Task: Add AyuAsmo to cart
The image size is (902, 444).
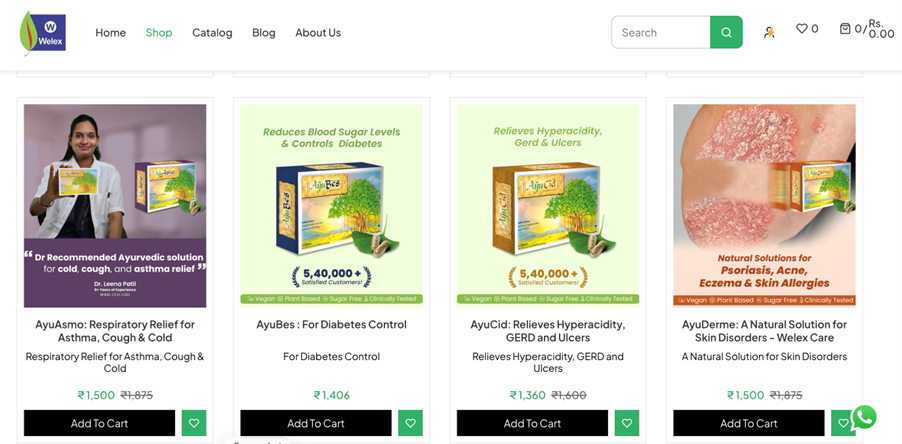Action: point(100,423)
